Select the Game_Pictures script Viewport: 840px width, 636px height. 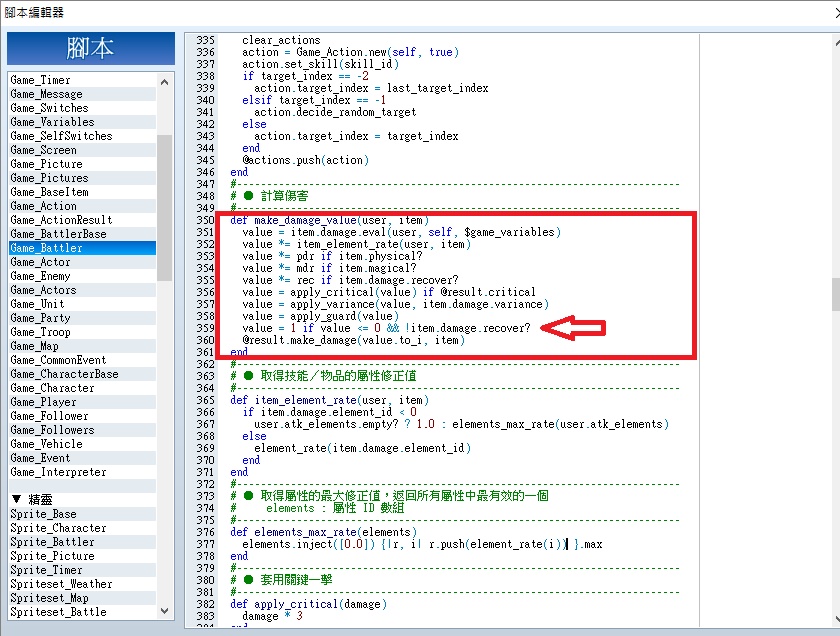(82, 178)
